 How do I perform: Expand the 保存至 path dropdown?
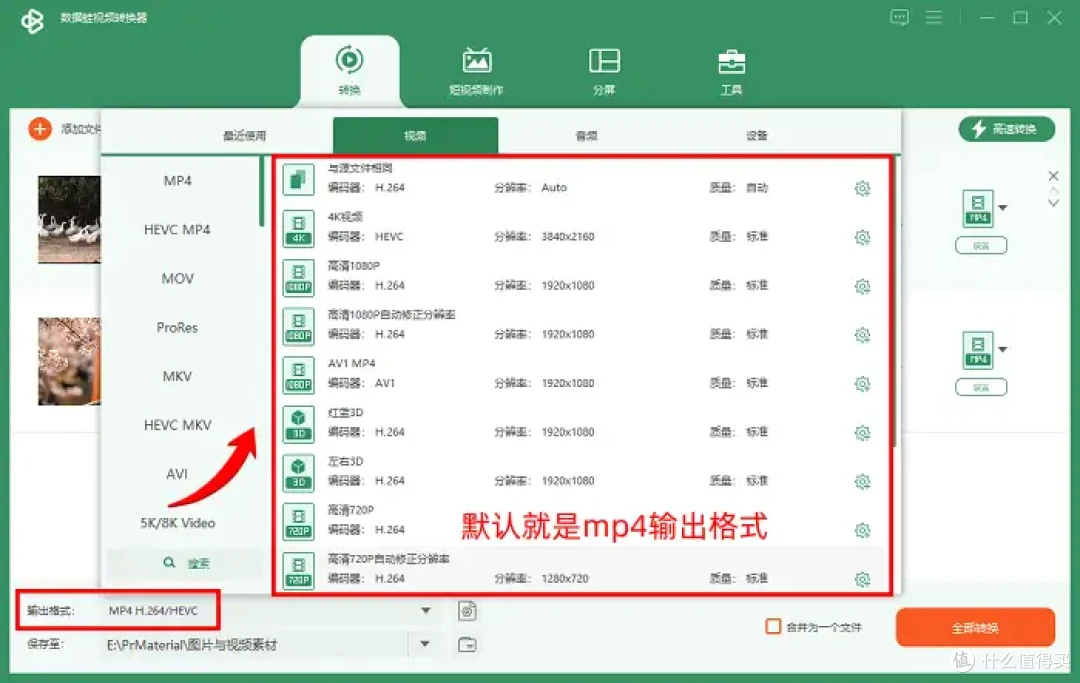[425, 644]
